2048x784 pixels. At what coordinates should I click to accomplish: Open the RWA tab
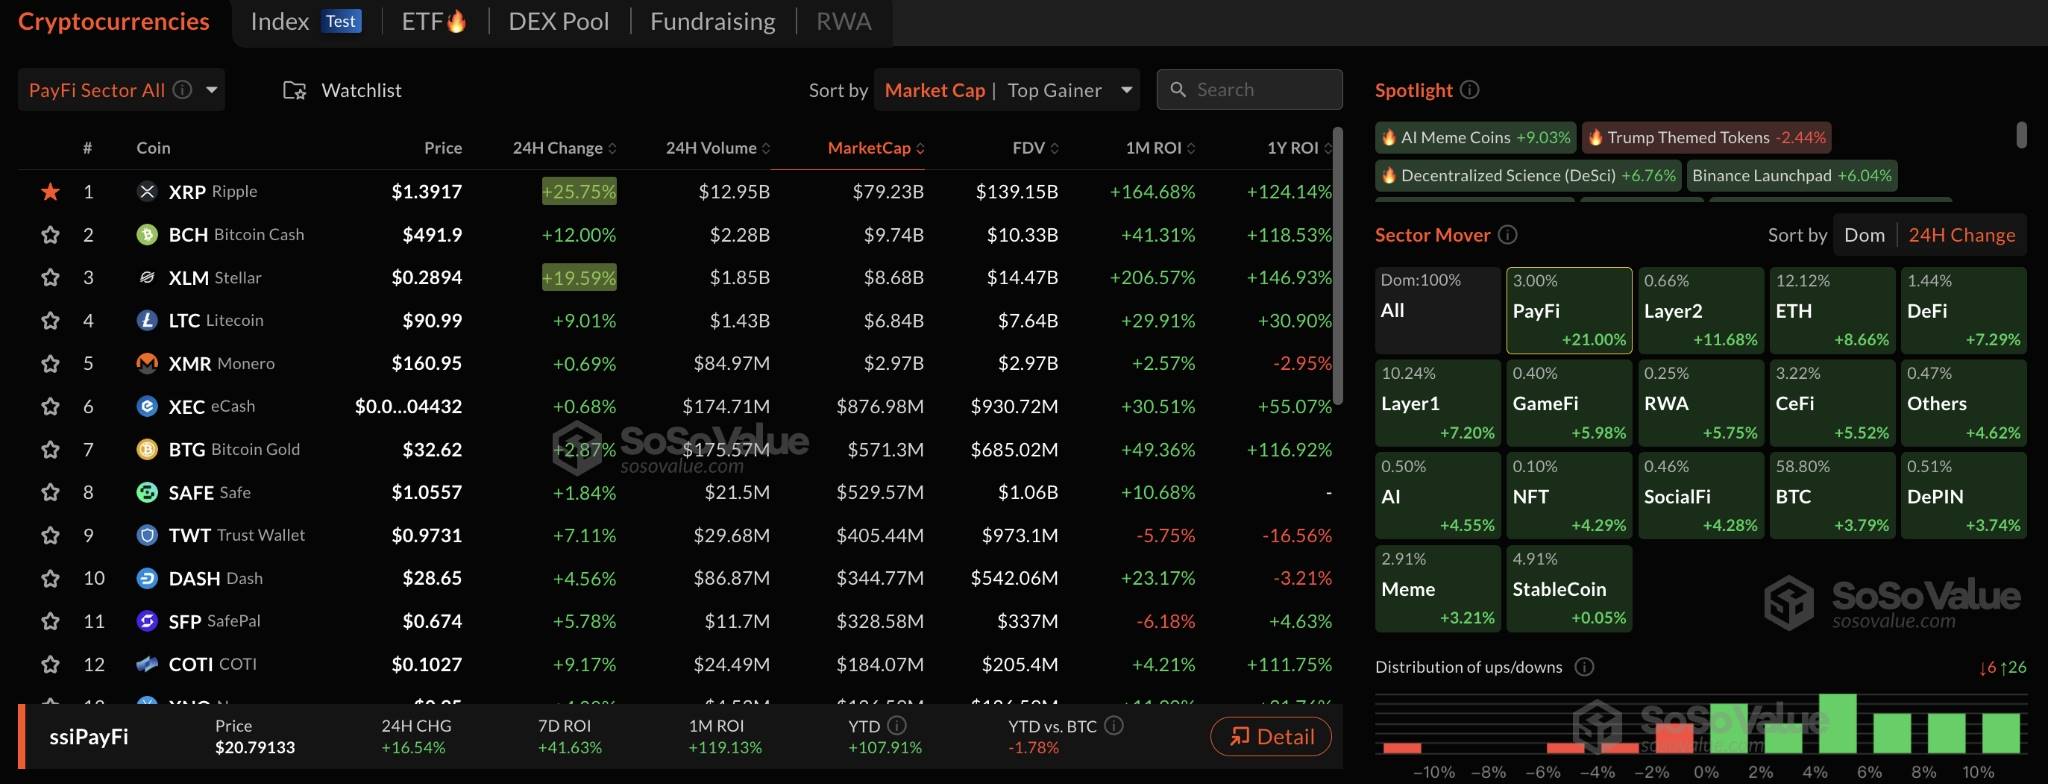click(x=843, y=22)
